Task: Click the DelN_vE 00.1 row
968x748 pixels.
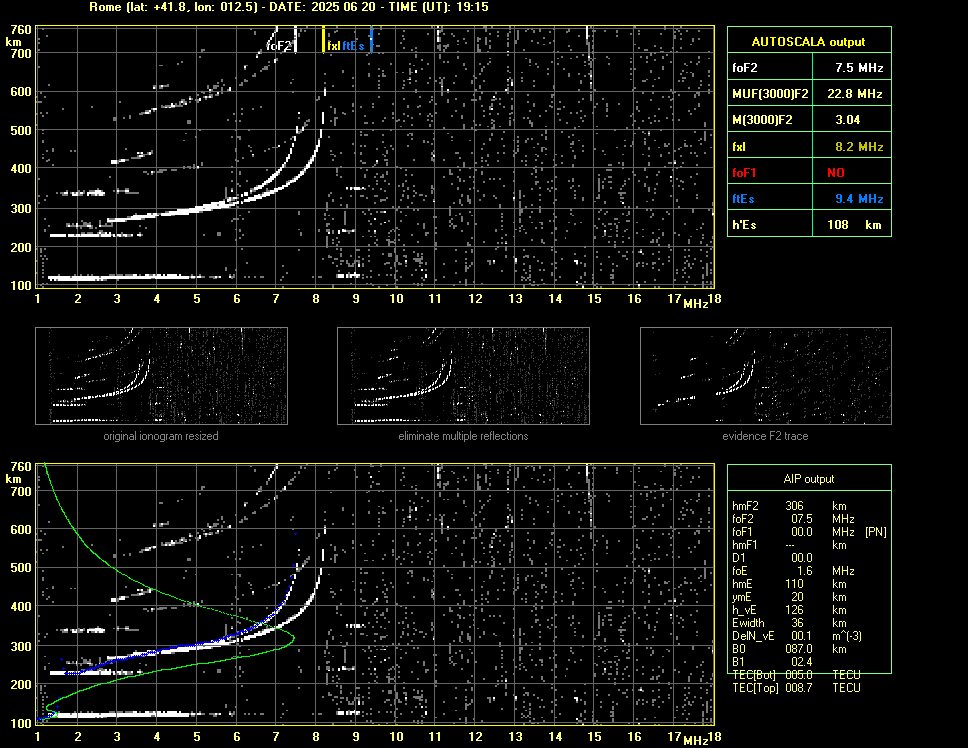Action: point(797,636)
